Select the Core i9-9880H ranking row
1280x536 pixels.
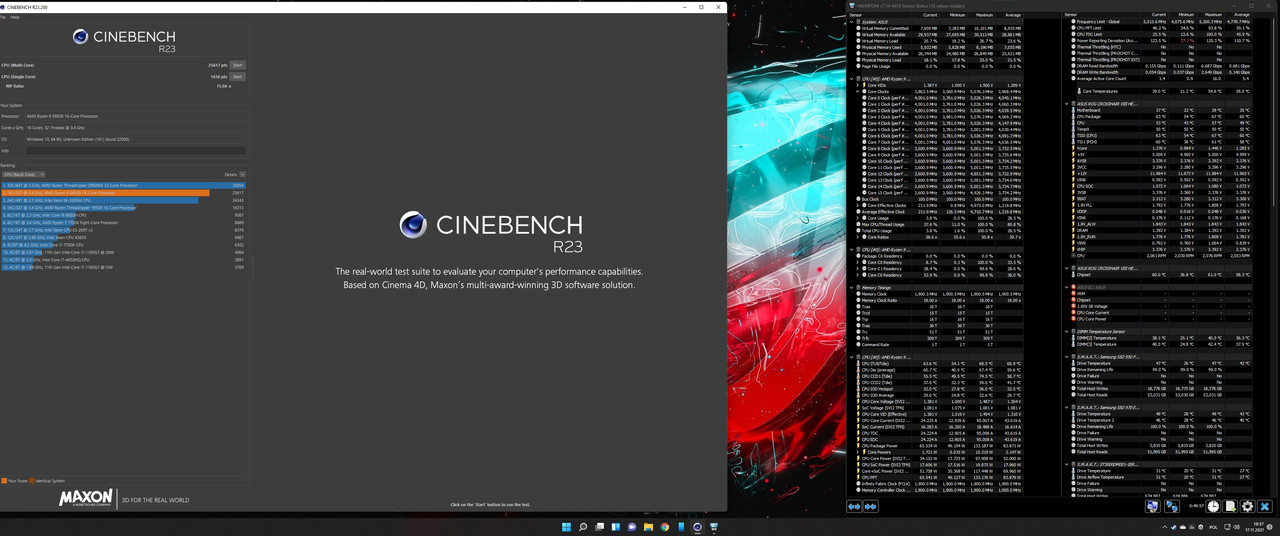coord(123,215)
